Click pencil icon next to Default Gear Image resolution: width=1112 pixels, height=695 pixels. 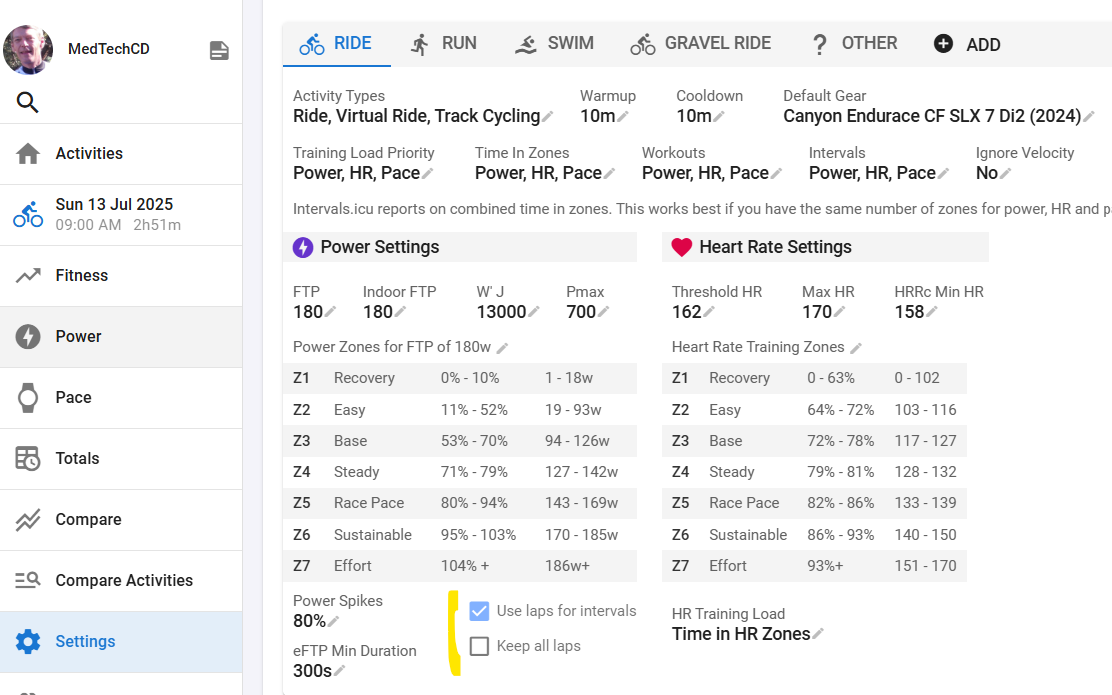pos(1089,117)
